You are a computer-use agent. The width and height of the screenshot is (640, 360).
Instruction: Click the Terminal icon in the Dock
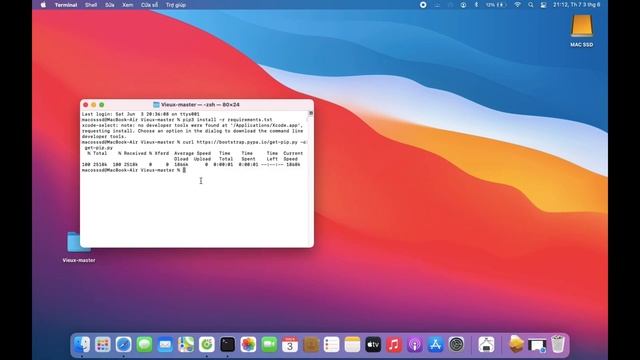pos(227,344)
